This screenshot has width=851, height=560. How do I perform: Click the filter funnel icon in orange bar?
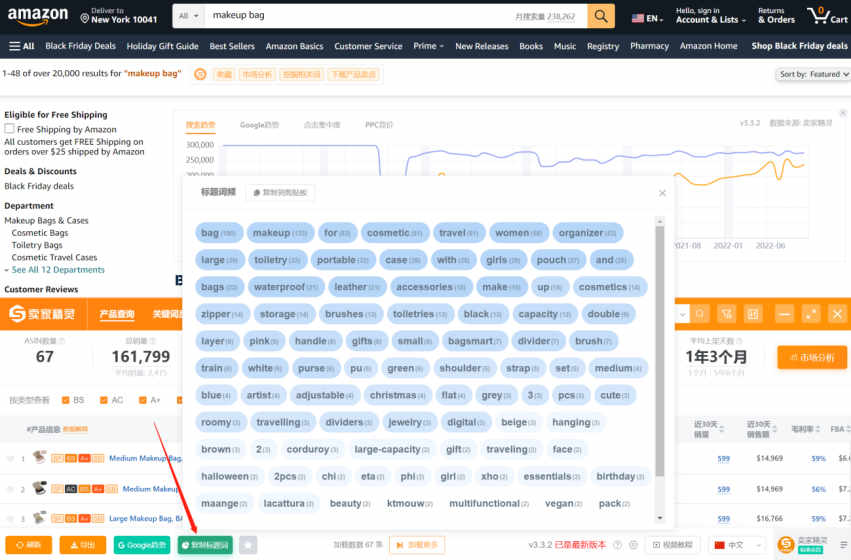point(727,314)
